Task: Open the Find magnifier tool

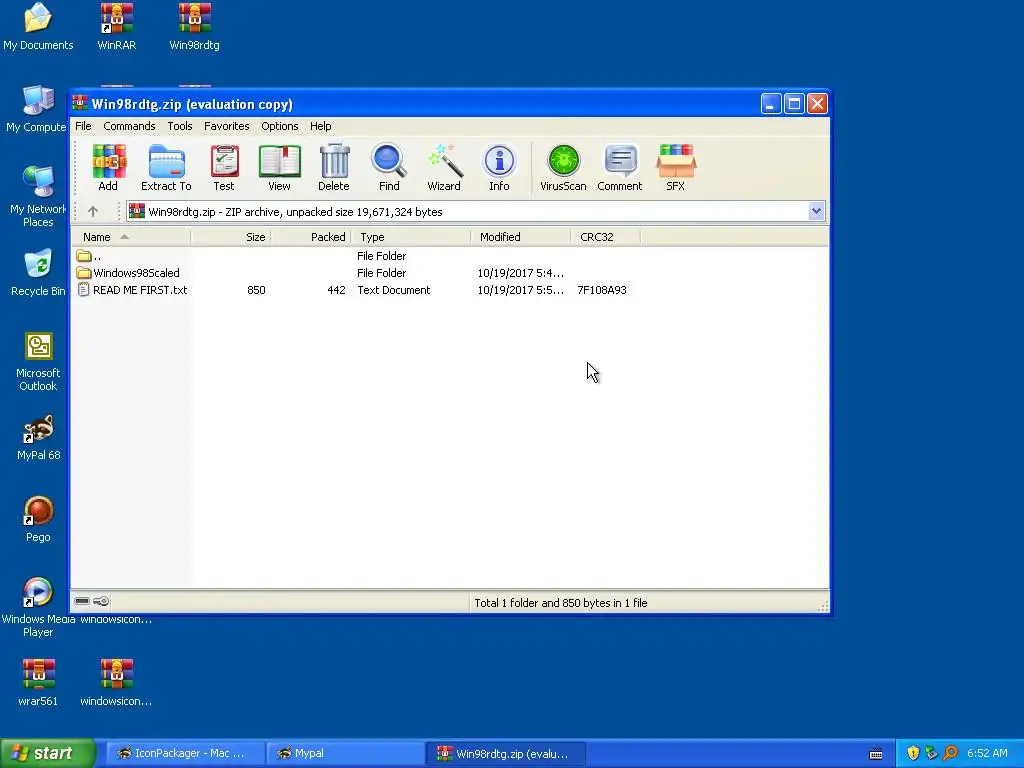Action: pyautogui.click(x=389, y=167)
